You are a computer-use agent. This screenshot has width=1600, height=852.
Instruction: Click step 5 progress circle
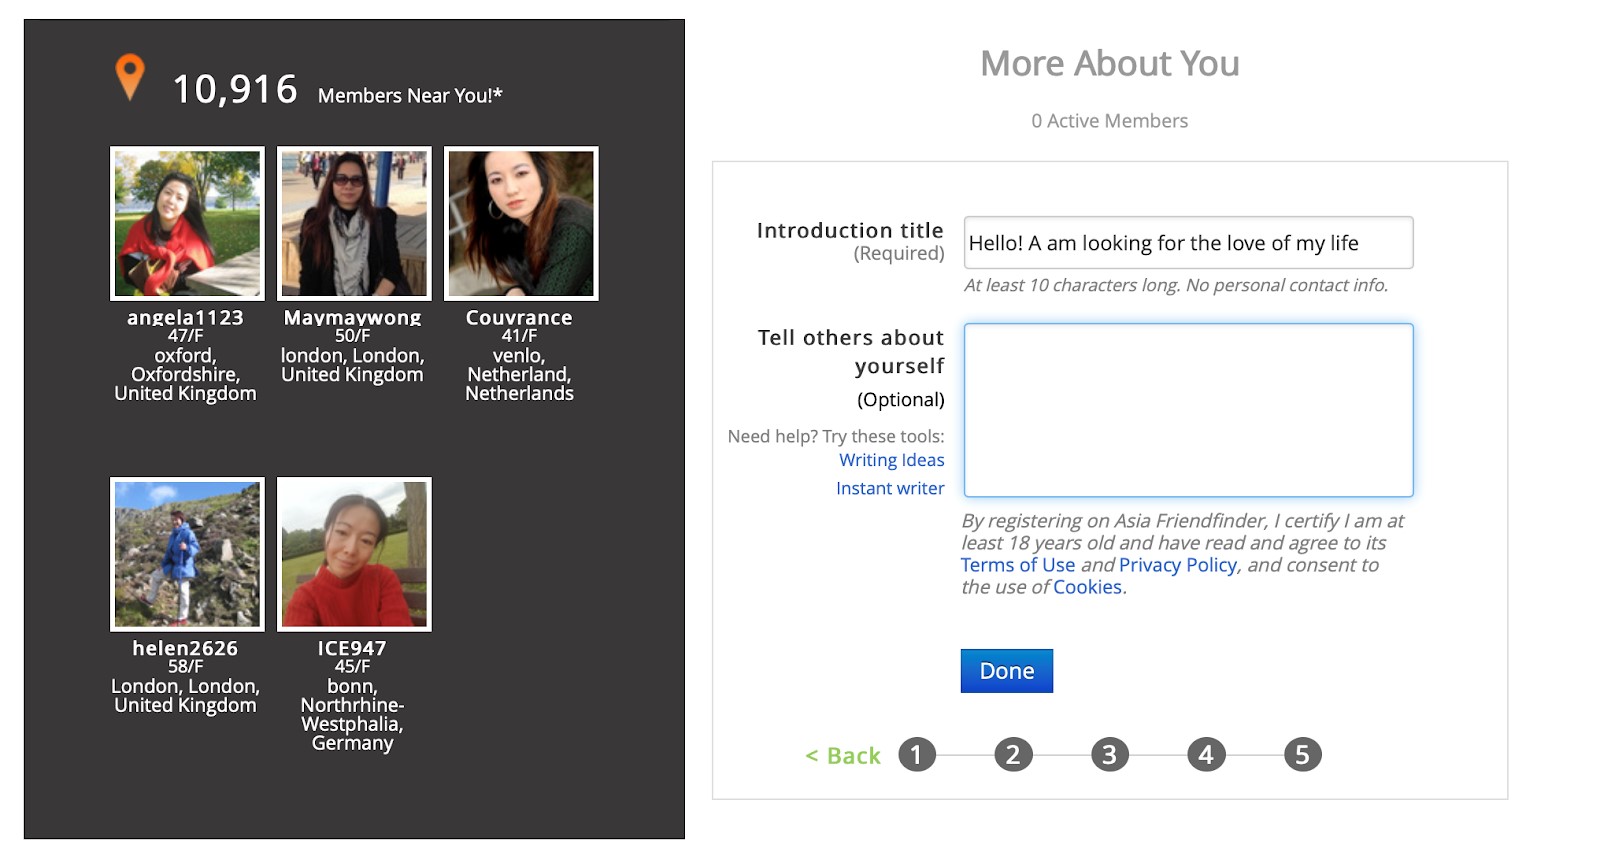tap(1302, 755)
